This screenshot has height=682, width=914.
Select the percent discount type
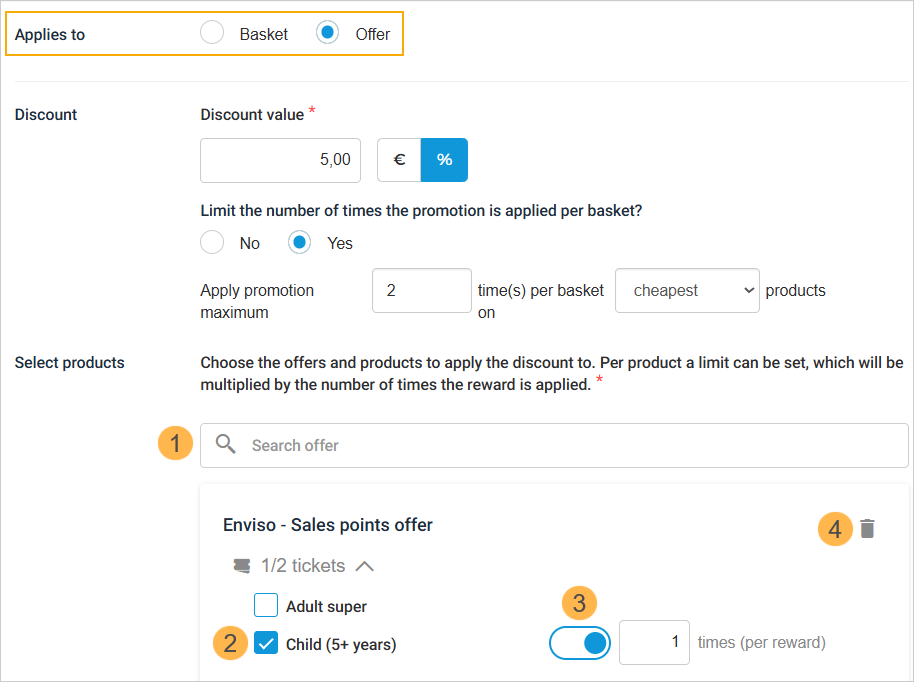tap(444, 160)
